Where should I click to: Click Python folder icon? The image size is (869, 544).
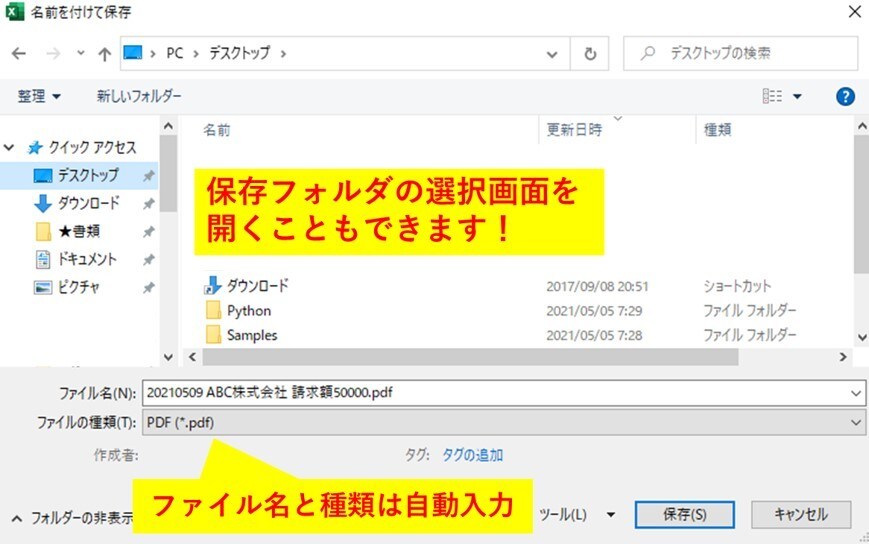pyautogui.click(x=213, y=310)
